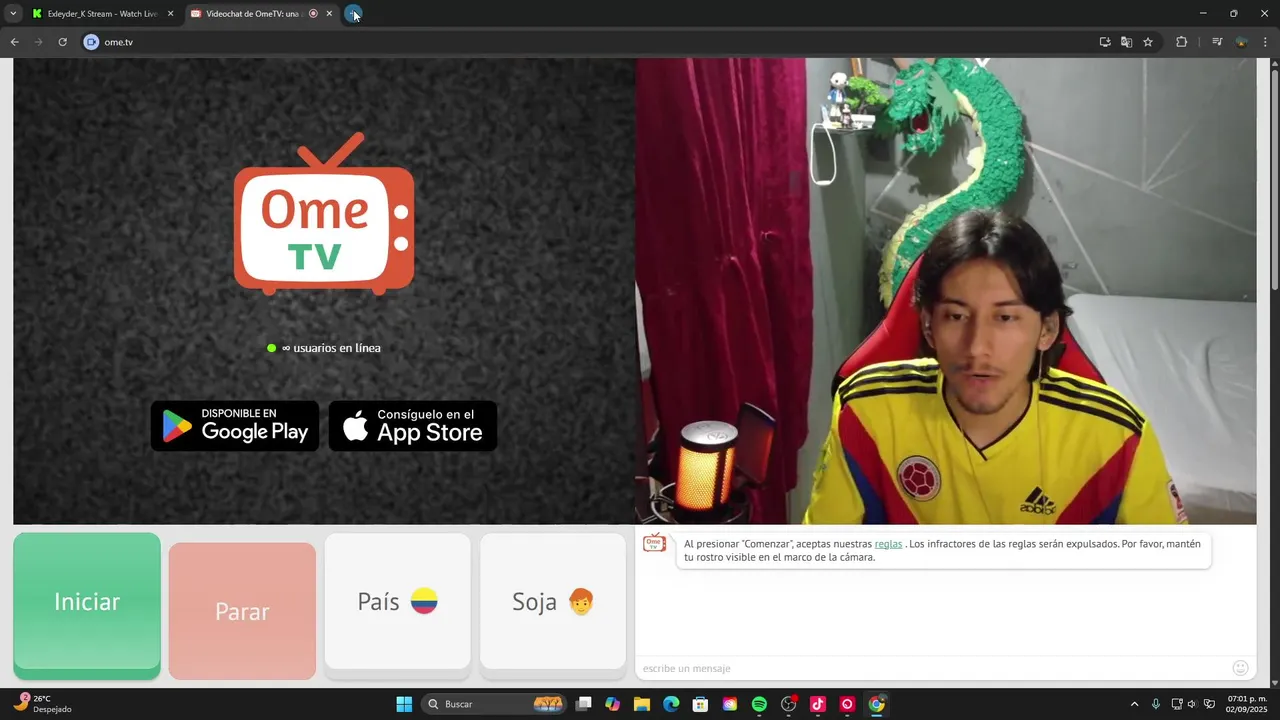This screenshot has height=720, width=1280.
Task: Open Microsoft Store from the taskbar
Action: [x=701, y=704]
